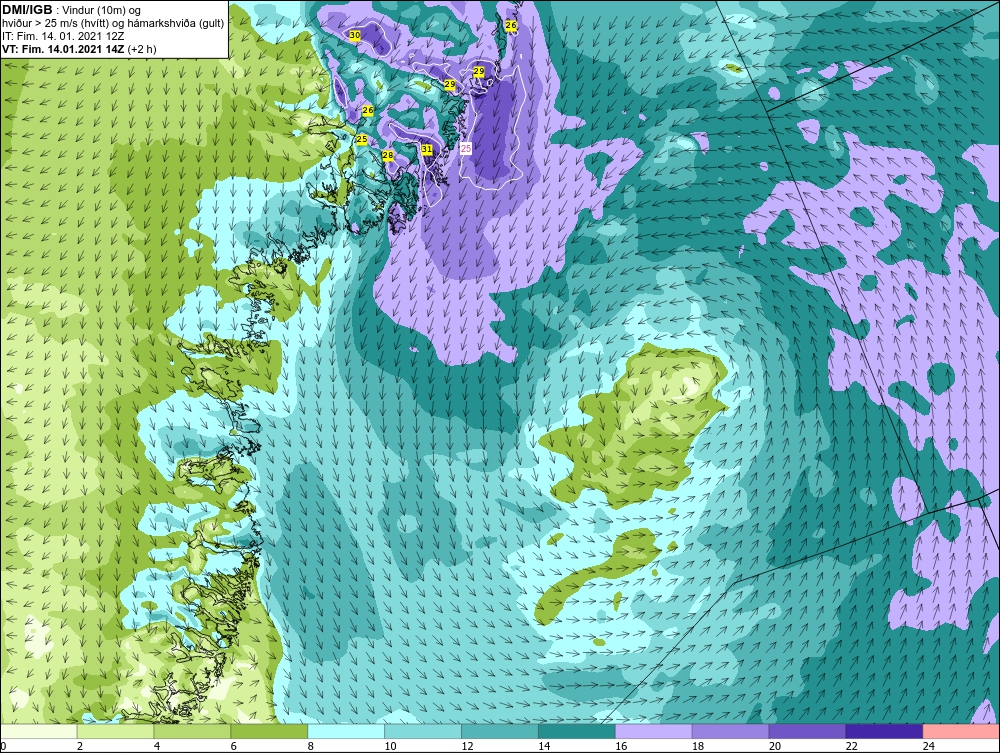
Task: Click the legend scale value 24
Action: [x=929, y=746]
